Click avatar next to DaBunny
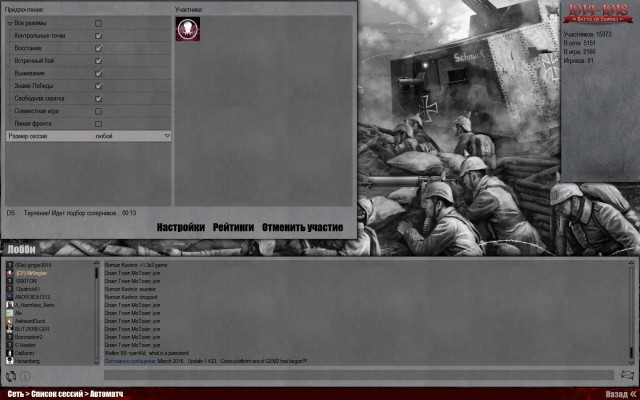Viewport: 640px width, 400px height. pos(10,353)
